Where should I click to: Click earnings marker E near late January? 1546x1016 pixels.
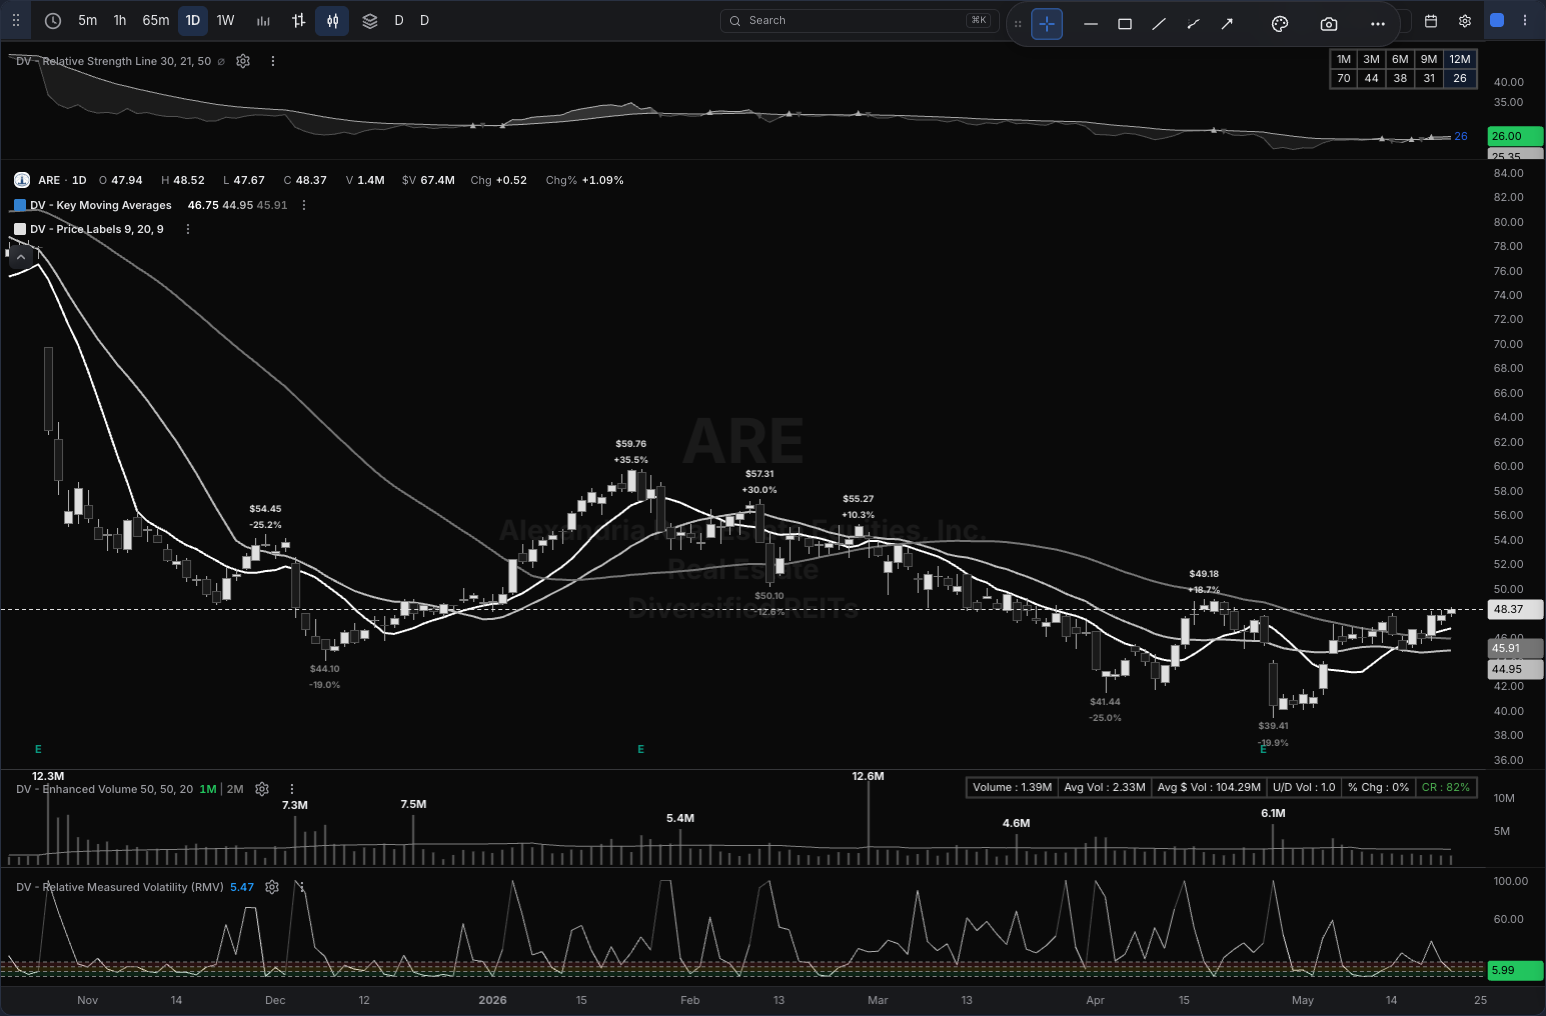641,749
